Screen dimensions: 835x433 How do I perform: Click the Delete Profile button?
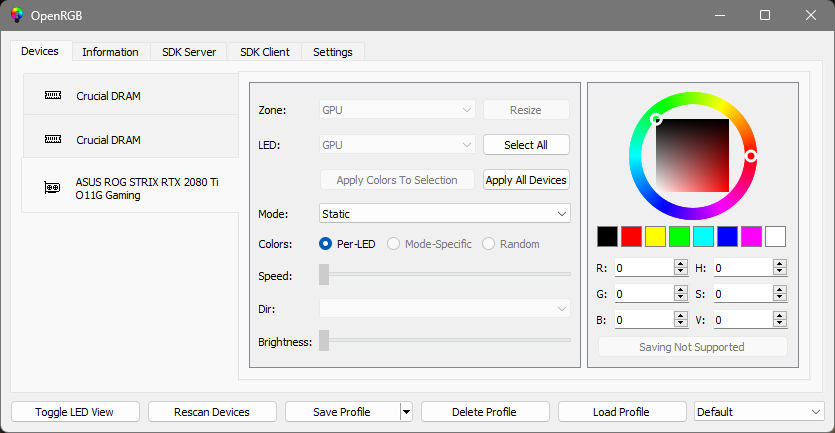pyautogui.click(x=485, y=412)
